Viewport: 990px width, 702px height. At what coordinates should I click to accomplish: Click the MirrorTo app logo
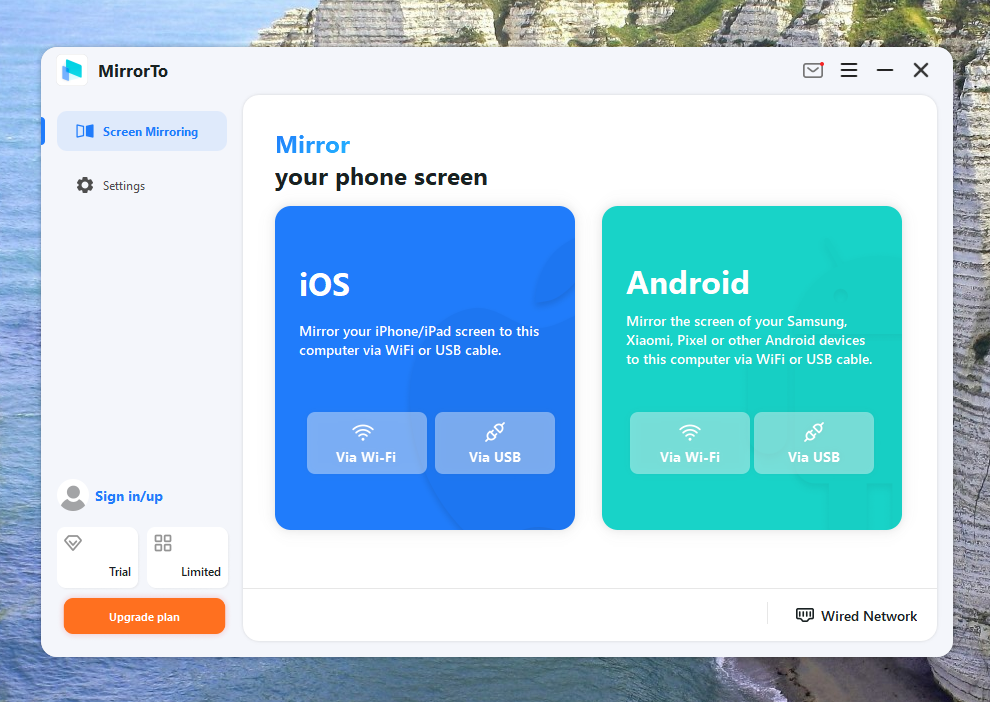click(x=72, y=70)
